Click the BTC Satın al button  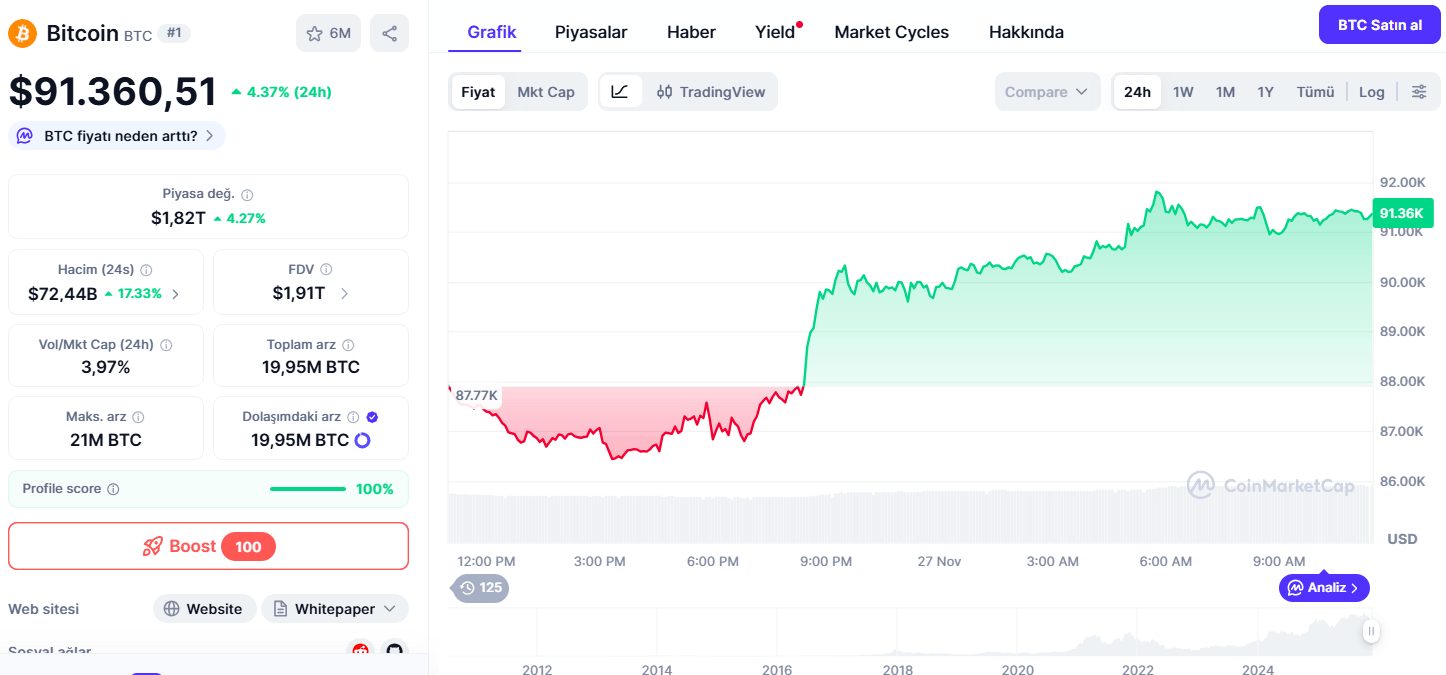(1379, 25)
